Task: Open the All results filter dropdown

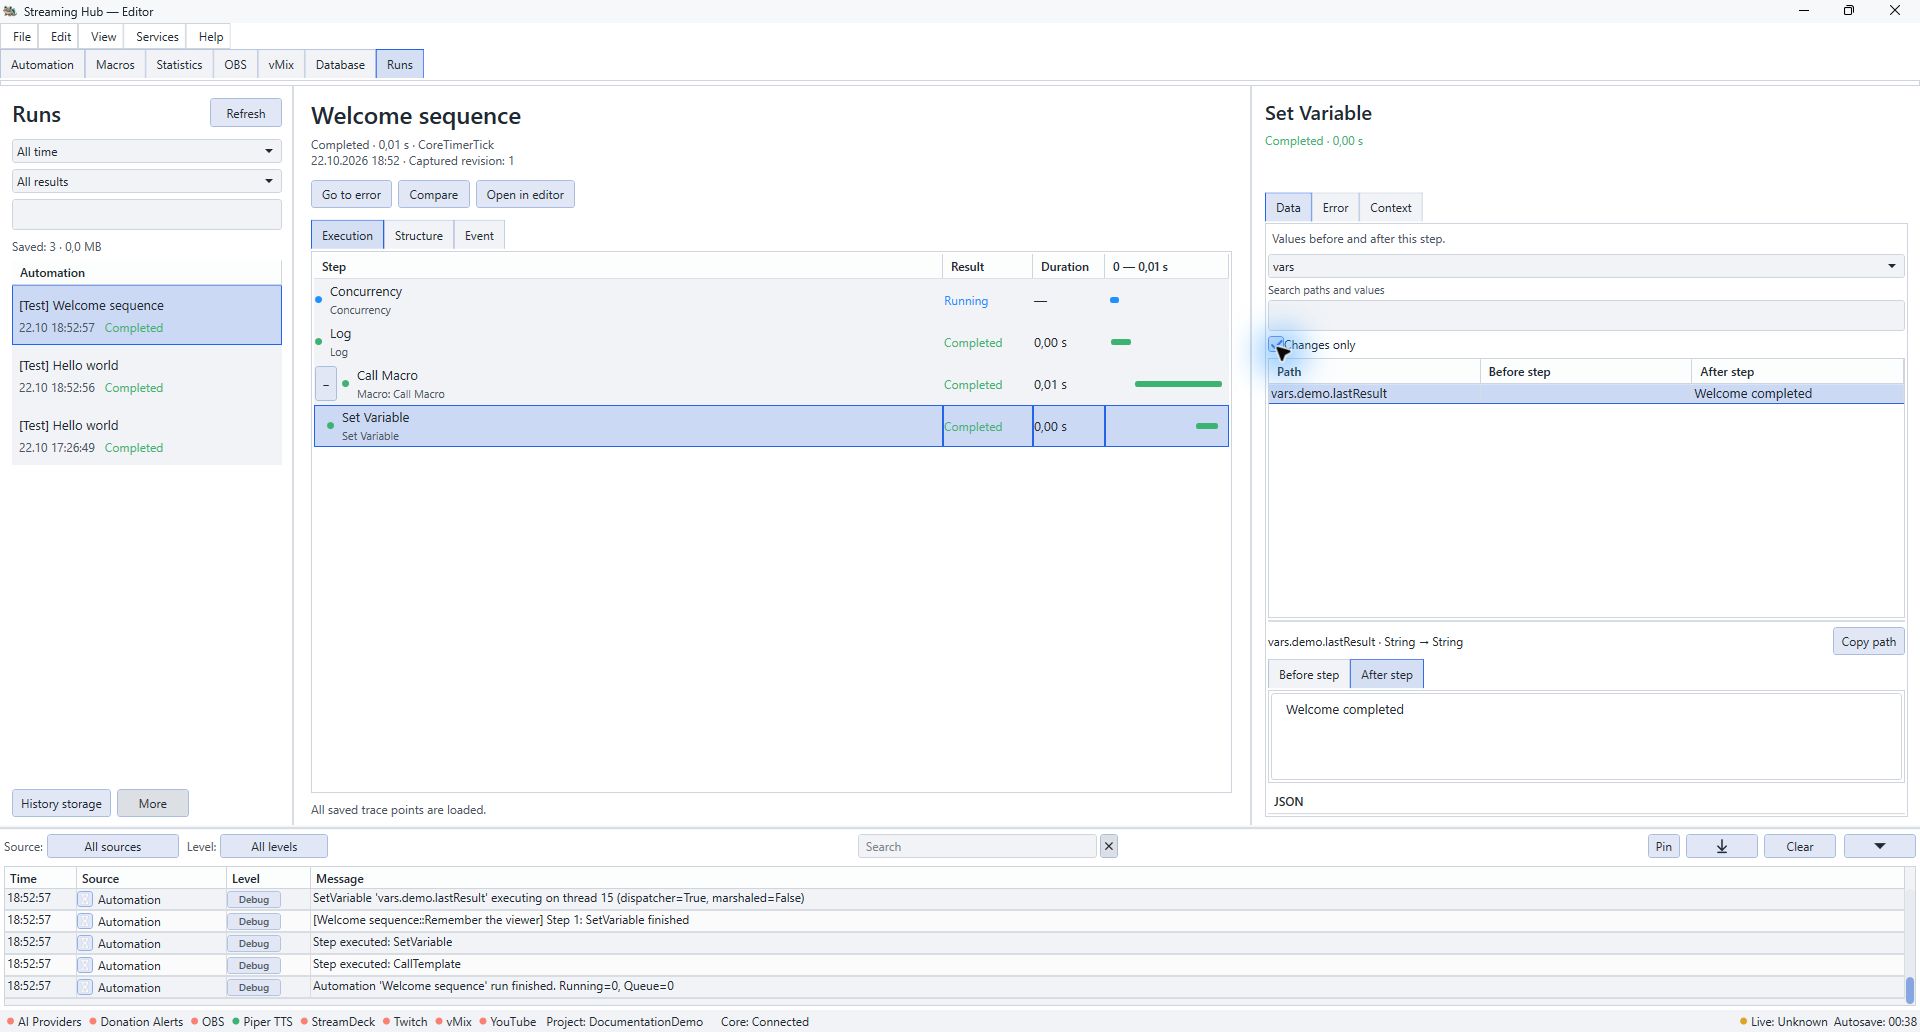Action: (146, 181)
